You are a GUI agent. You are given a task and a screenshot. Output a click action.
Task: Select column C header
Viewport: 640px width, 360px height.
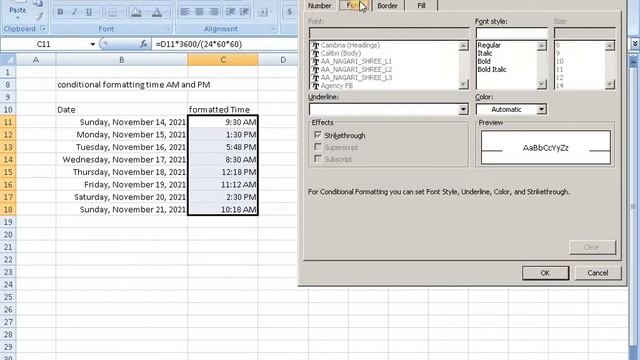coord(223,60)
